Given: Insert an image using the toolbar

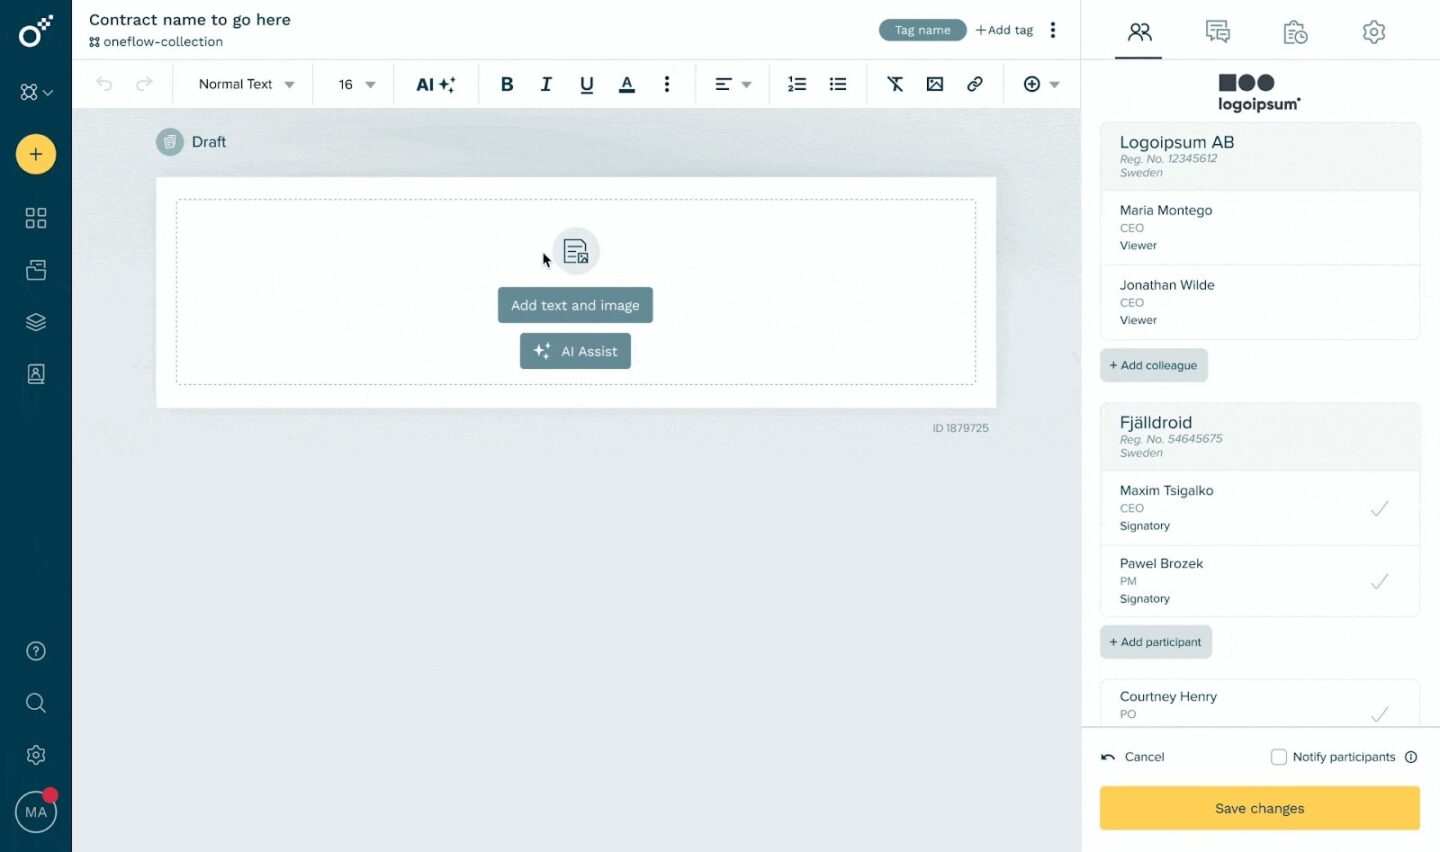Looking at the screenshot, I should click(934, 84).
